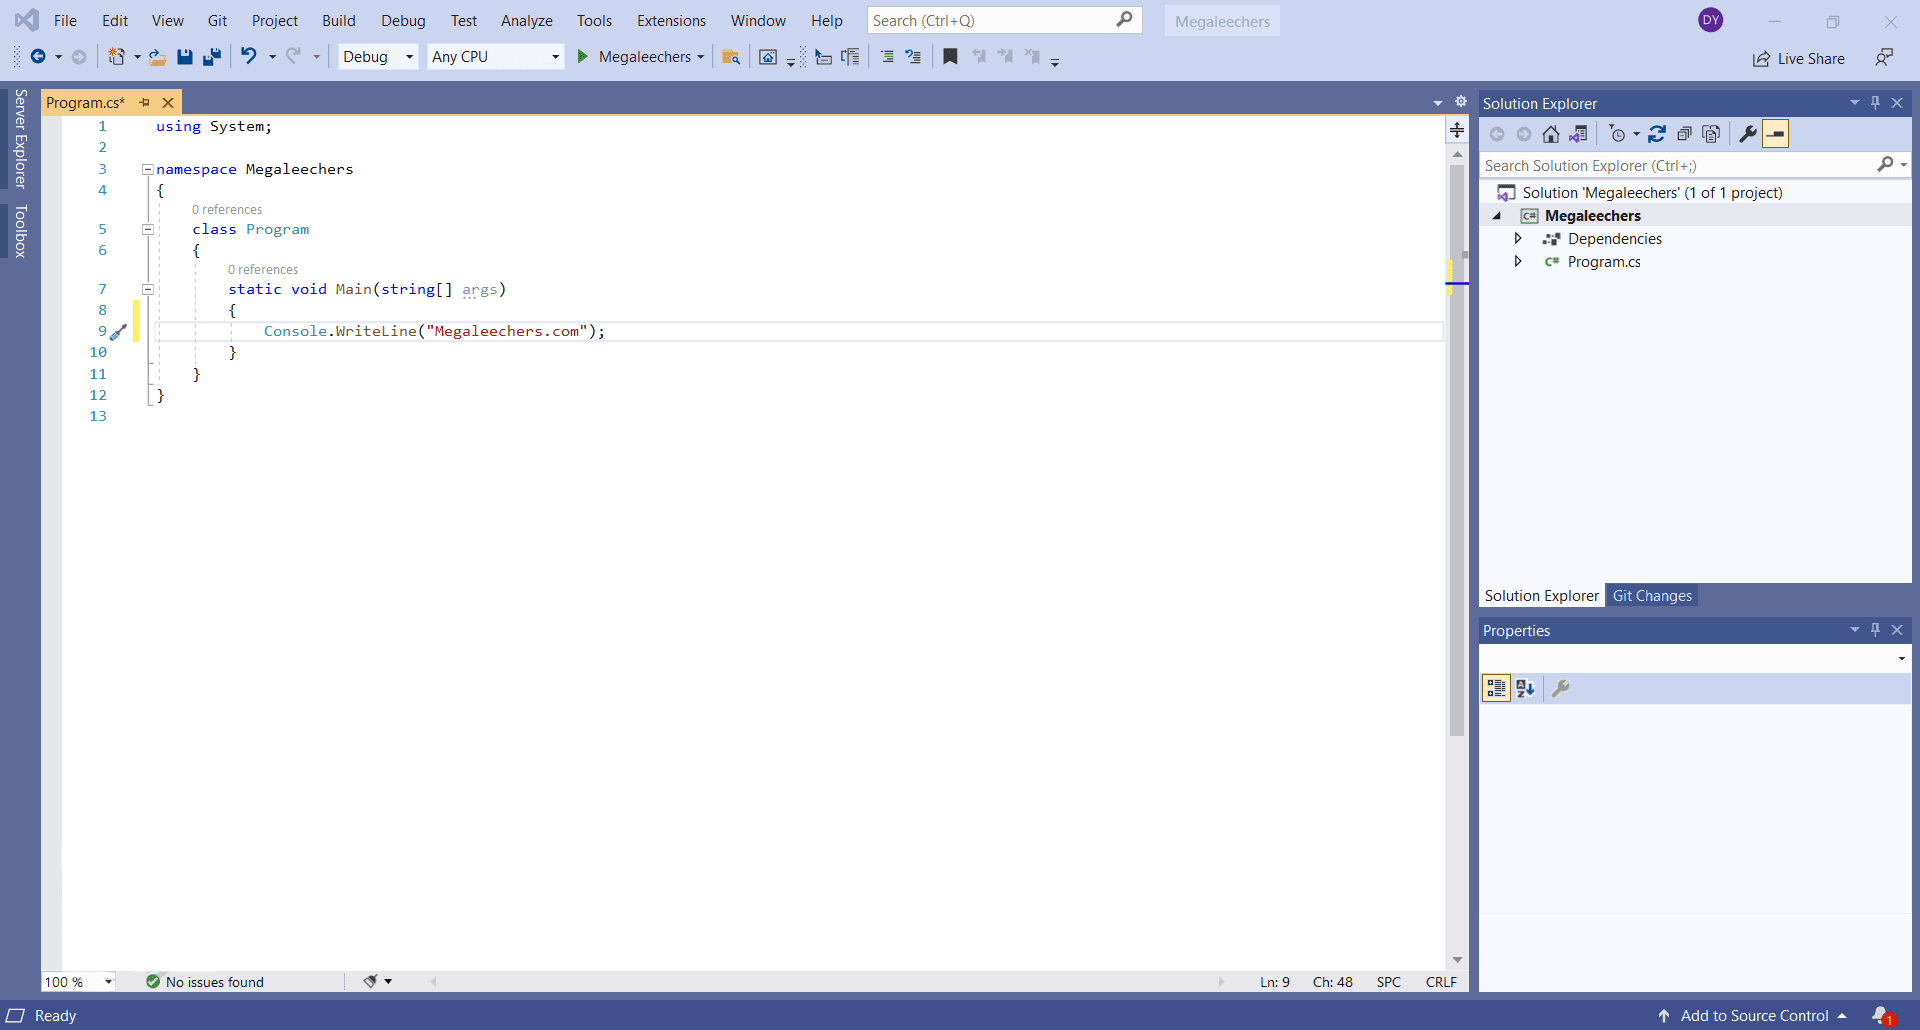
Task: Start debugging with the green play arrow
Action: point(583,57)
